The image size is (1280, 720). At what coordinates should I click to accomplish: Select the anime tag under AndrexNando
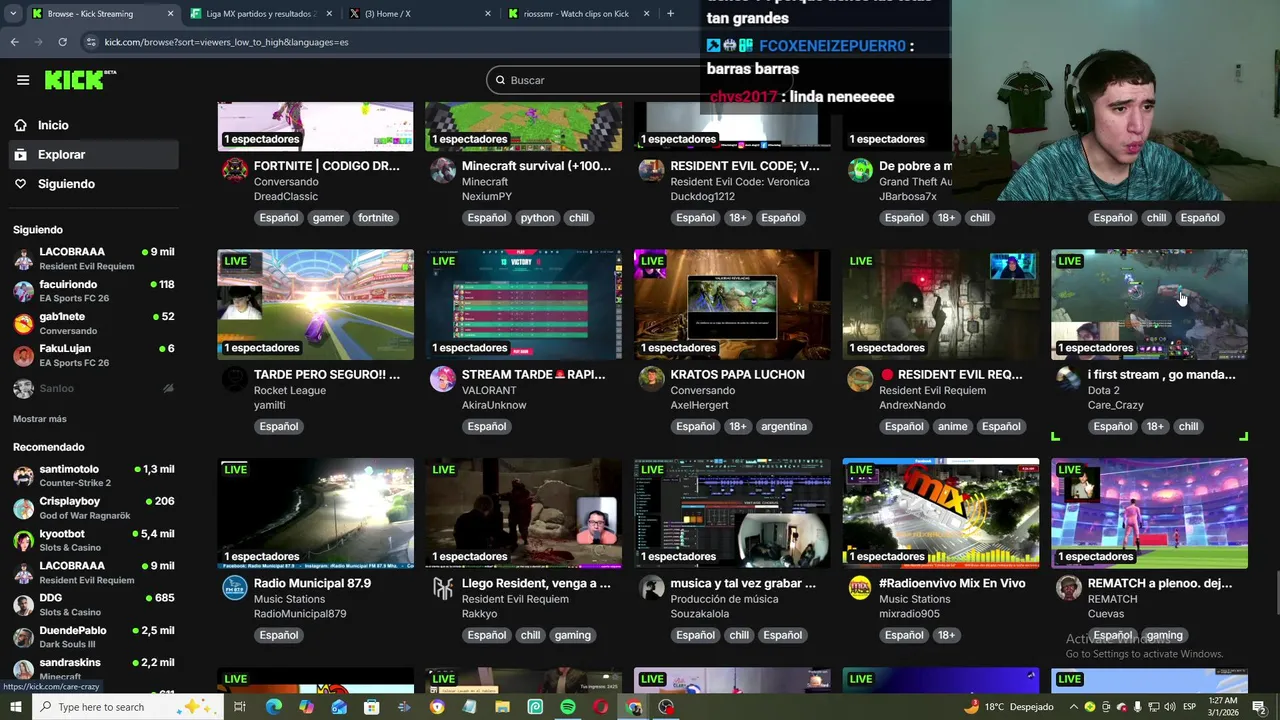[952, 427]
